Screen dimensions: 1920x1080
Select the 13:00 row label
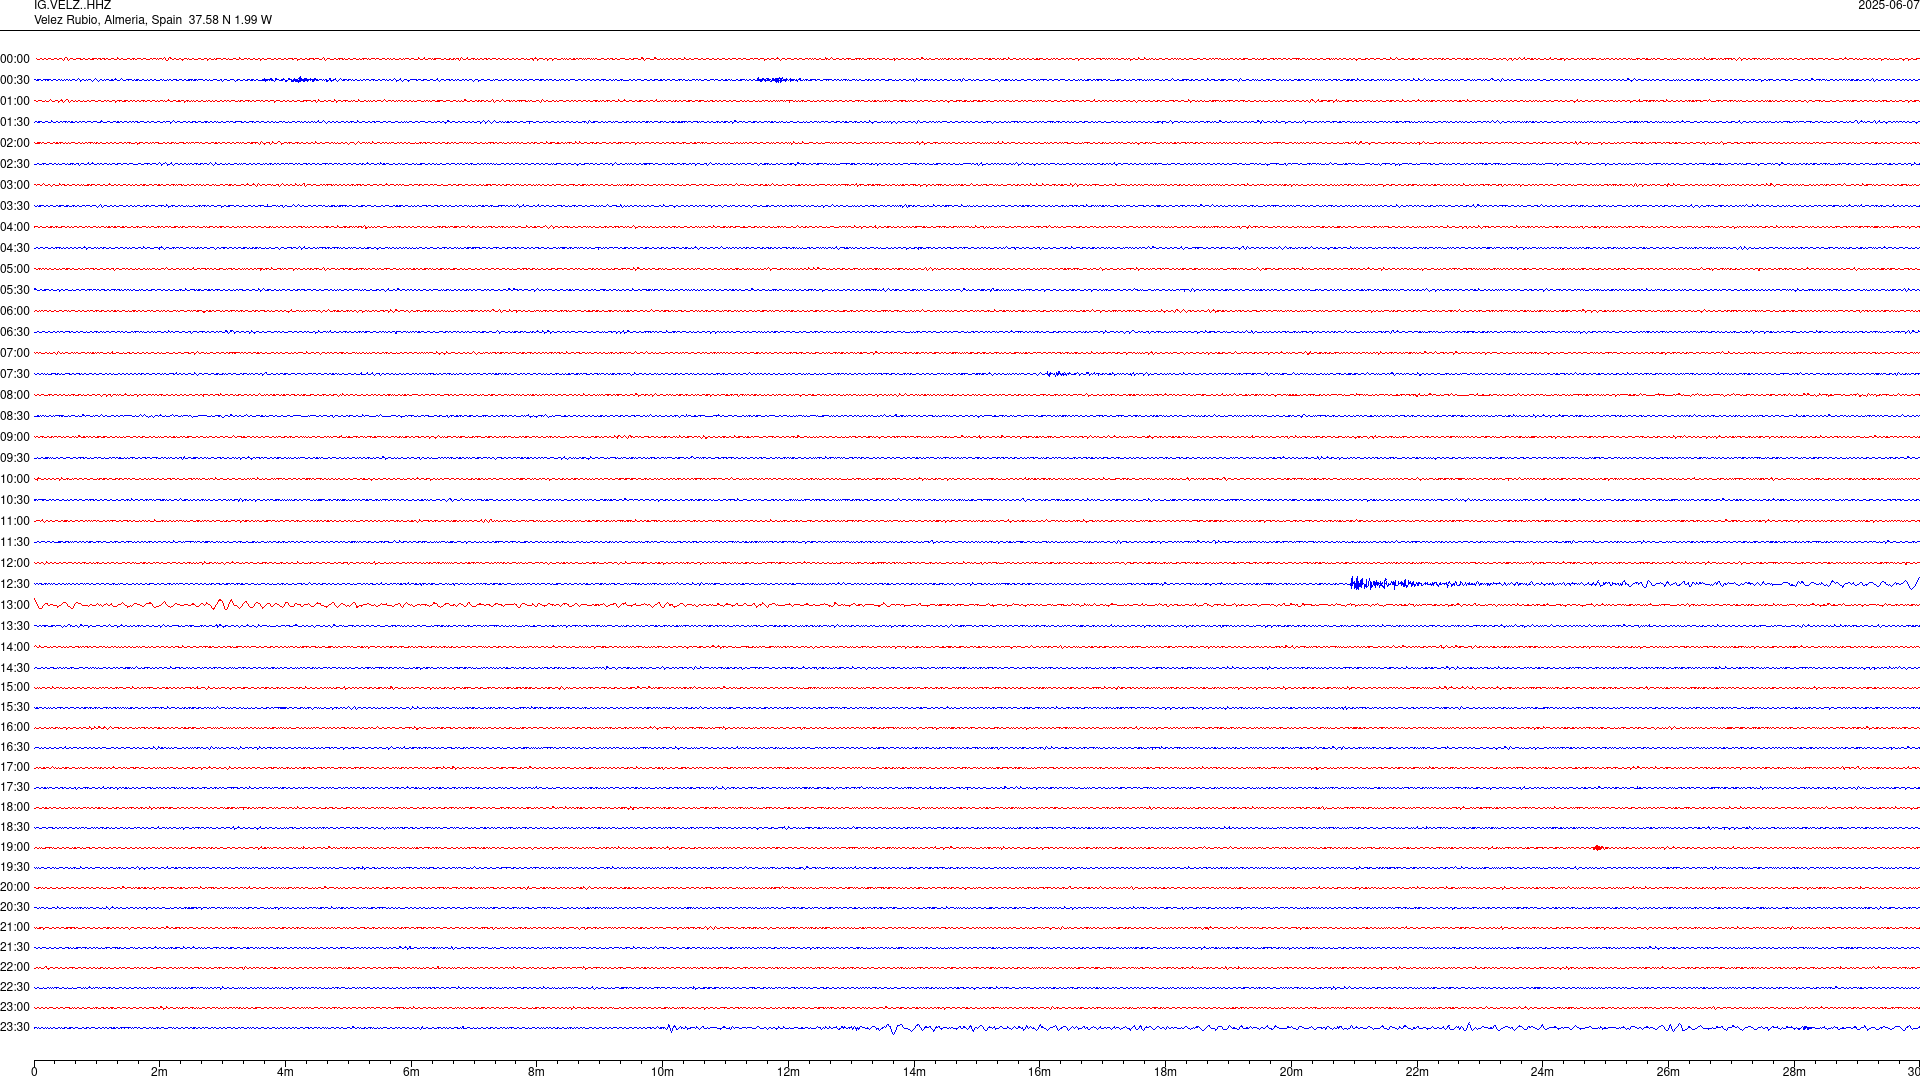15,605
